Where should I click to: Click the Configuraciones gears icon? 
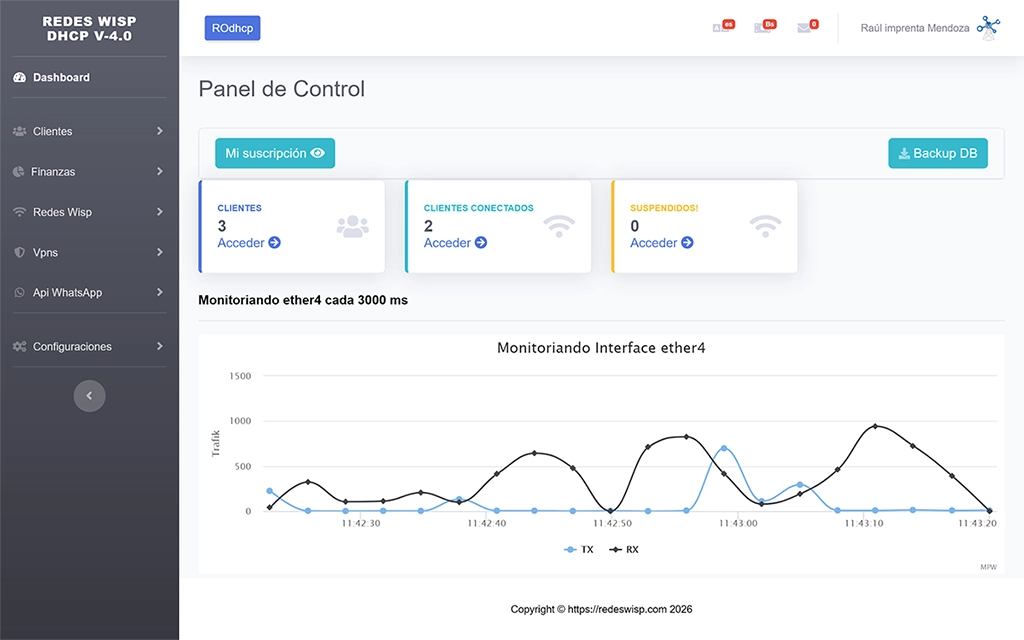click(x=20, y=346)
